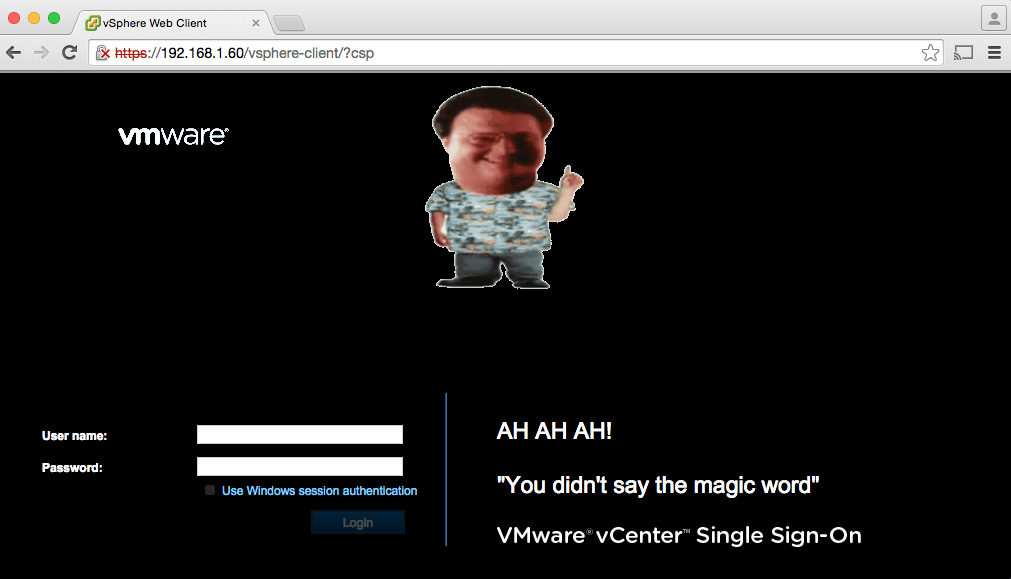Enable Use Windows session authentication checkbox

pyautogui.click(x=210, y=490)
